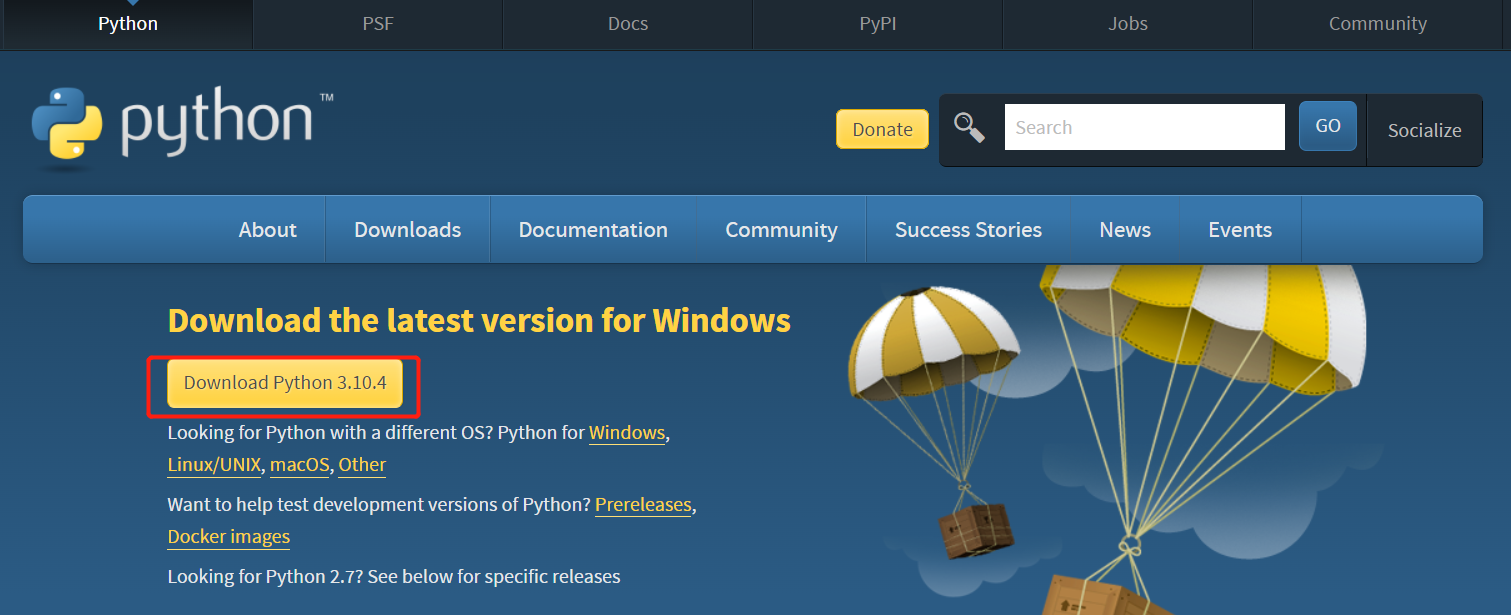Click Download Python 3.10.4 button
The width and height of the screenshot is (1511, 615).
point(285,383)
